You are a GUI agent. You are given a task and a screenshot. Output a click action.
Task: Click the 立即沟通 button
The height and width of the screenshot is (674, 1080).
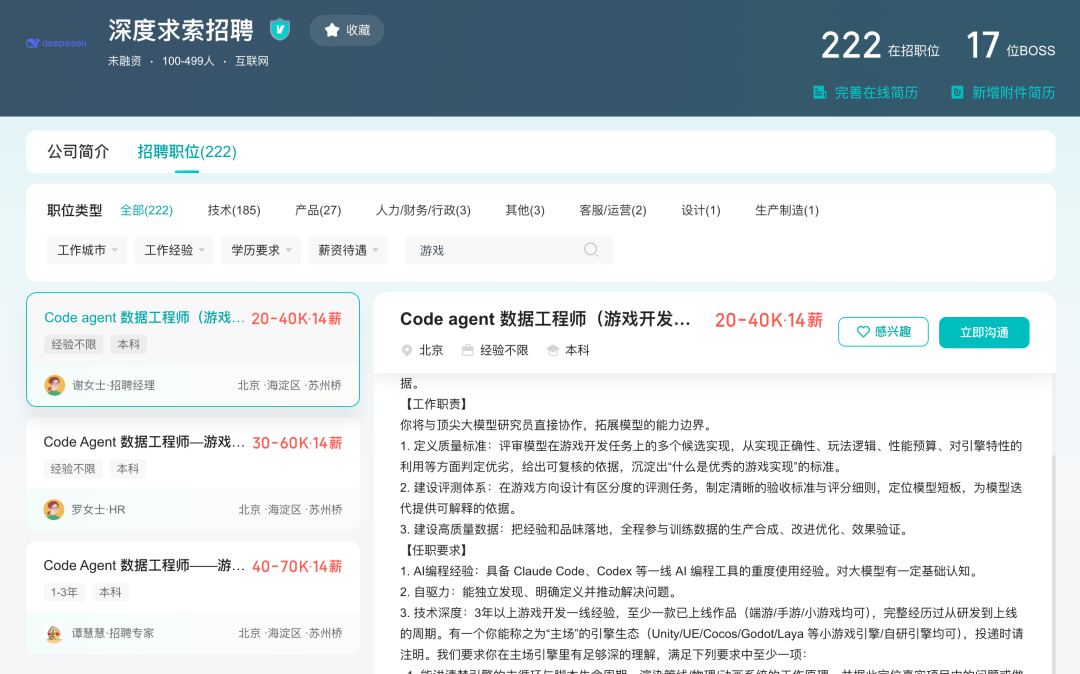984,333
